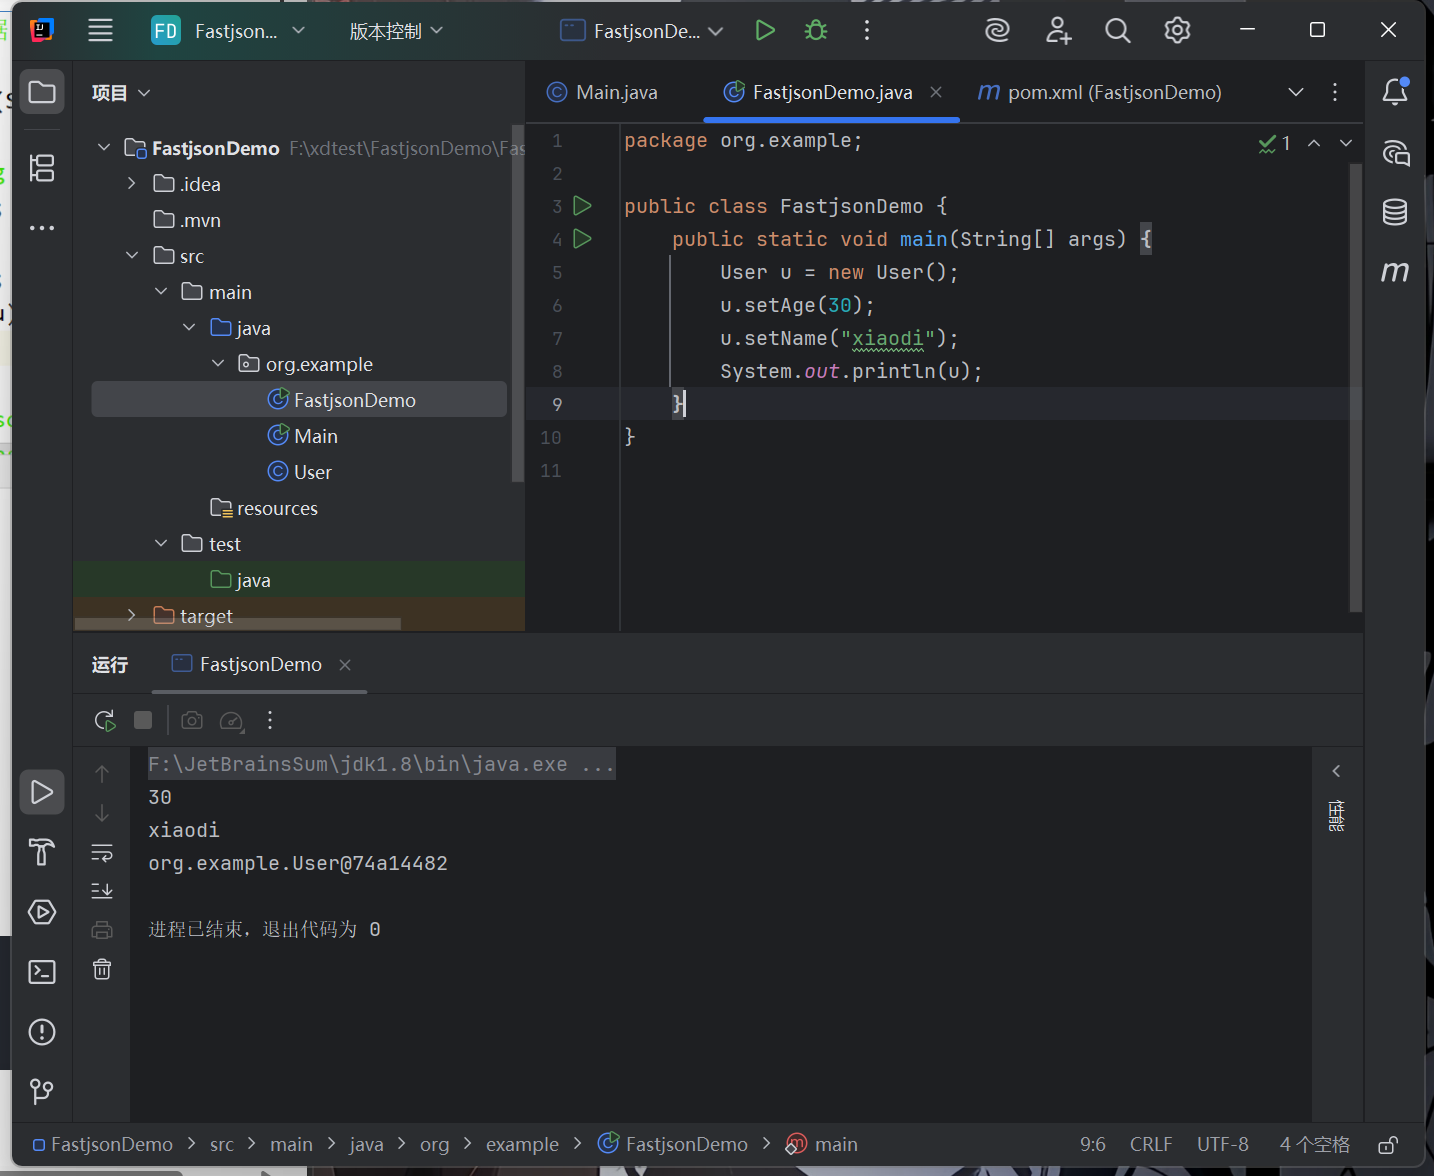Change UTF-8 file encoding in the status bar

(1223, 1144)
